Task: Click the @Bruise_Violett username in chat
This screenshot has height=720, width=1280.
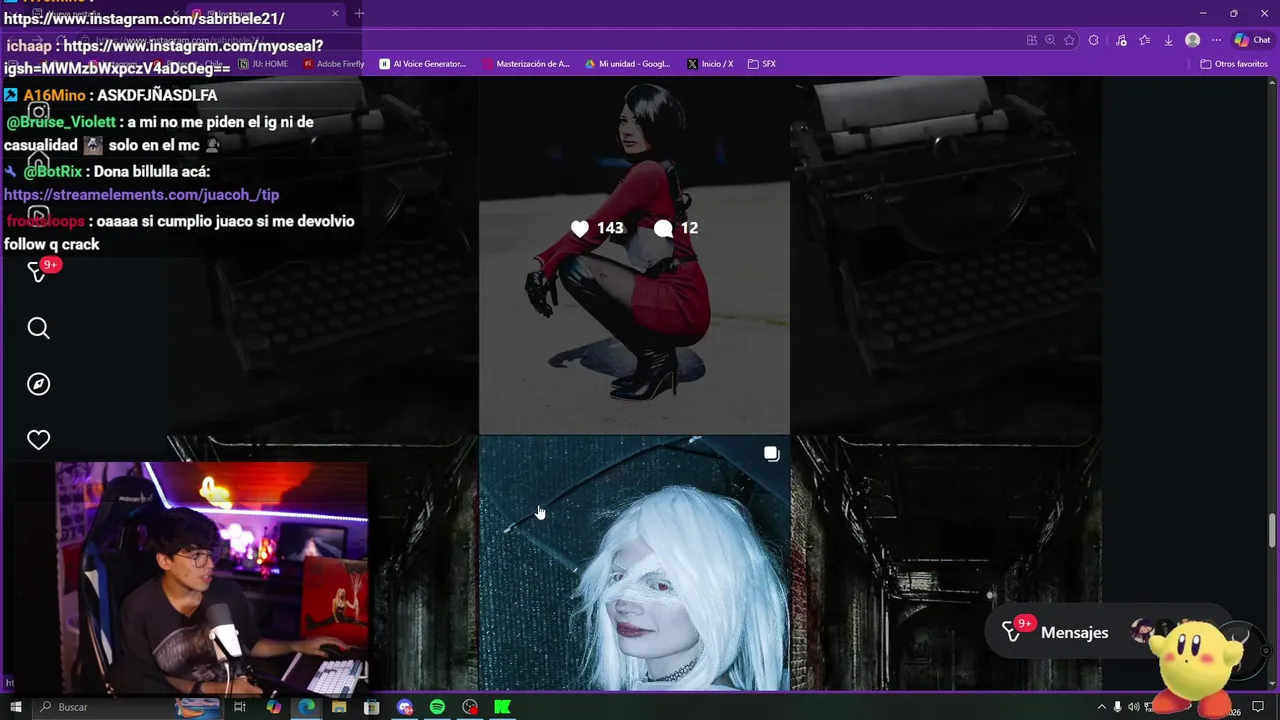Action: point(61,122)
